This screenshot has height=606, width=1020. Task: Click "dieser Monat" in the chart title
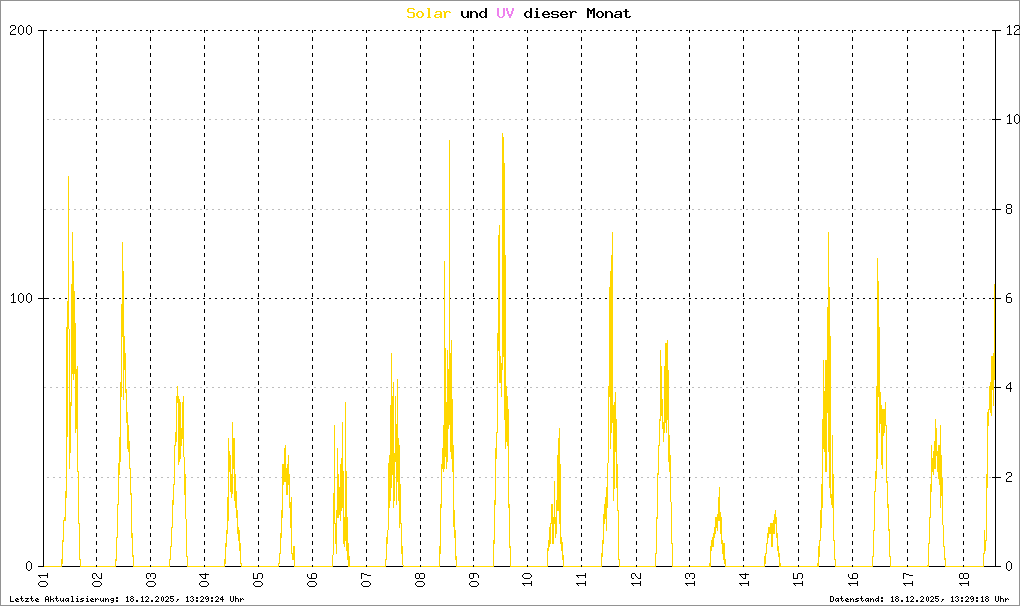click(x=578, y=13)
